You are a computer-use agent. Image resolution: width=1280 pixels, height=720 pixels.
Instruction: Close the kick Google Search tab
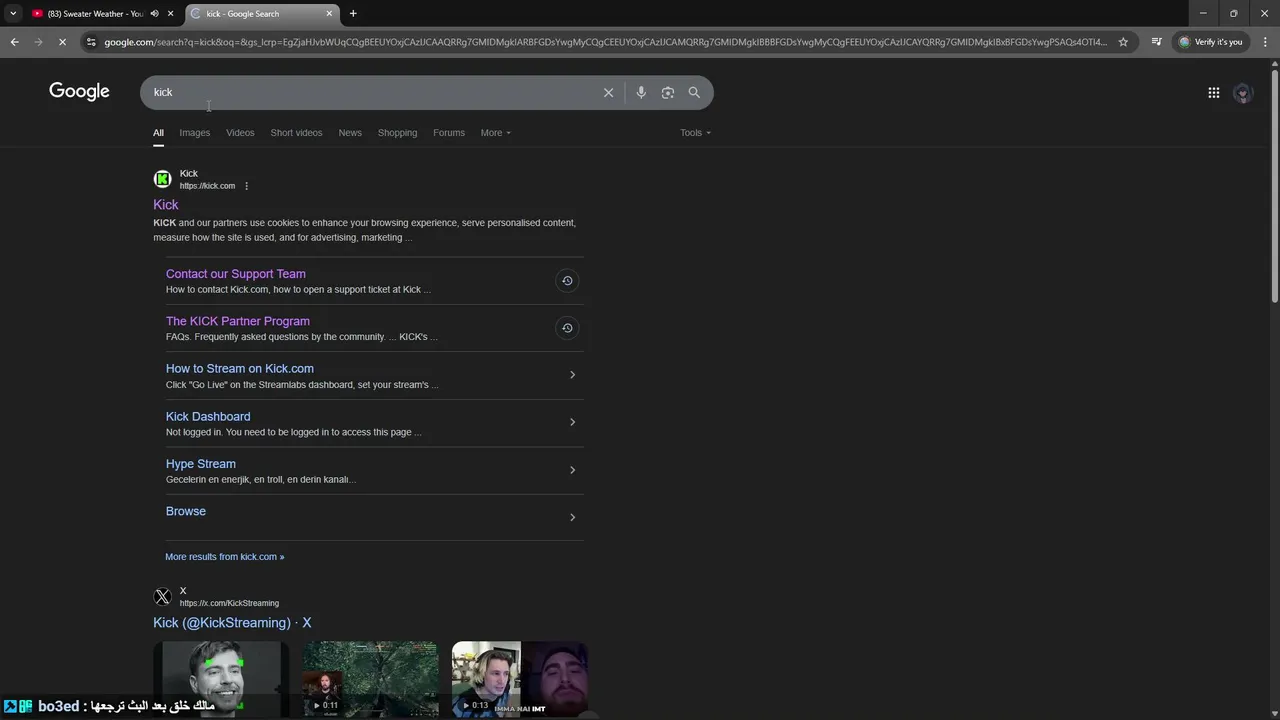coord(329,14)
